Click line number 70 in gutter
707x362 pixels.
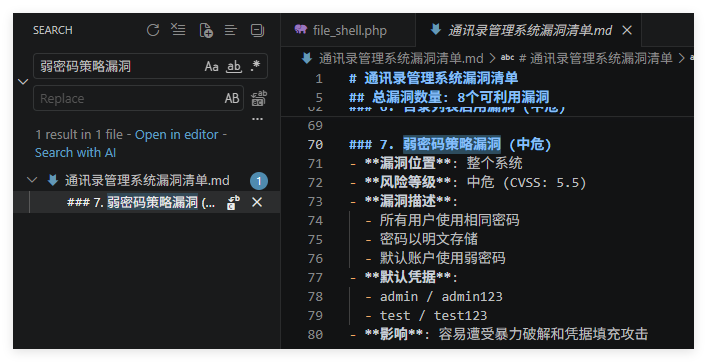pos(315,145)
